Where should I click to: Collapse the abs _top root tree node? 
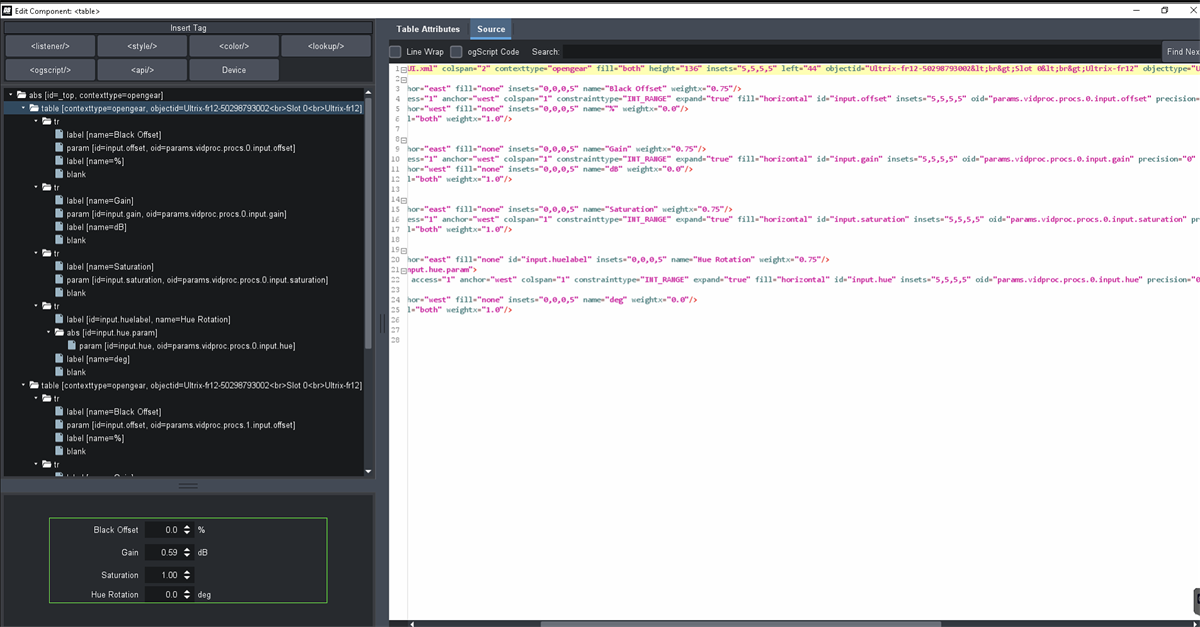[9, 95]
